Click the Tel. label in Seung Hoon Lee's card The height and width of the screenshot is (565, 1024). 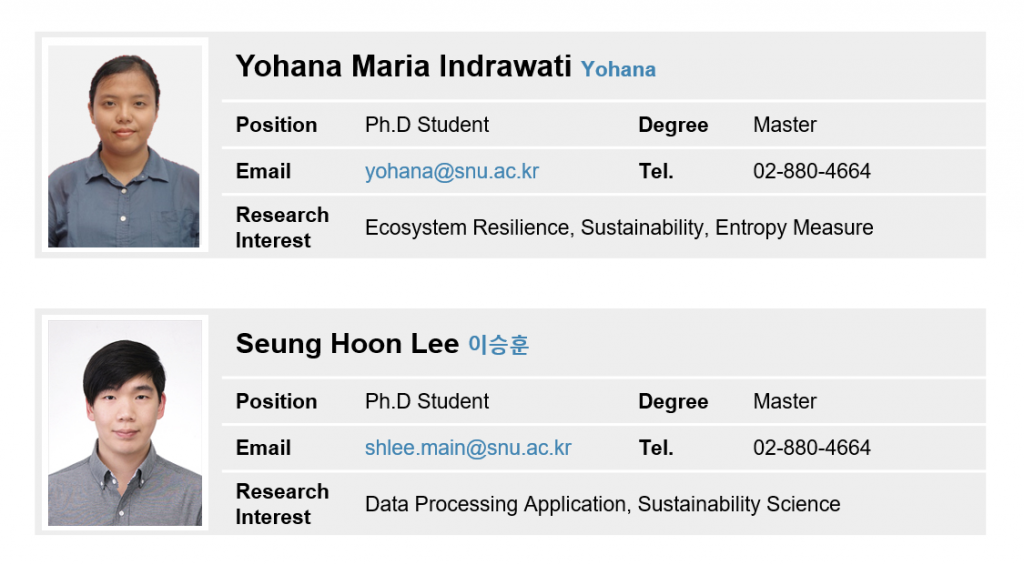coord(656,448)
